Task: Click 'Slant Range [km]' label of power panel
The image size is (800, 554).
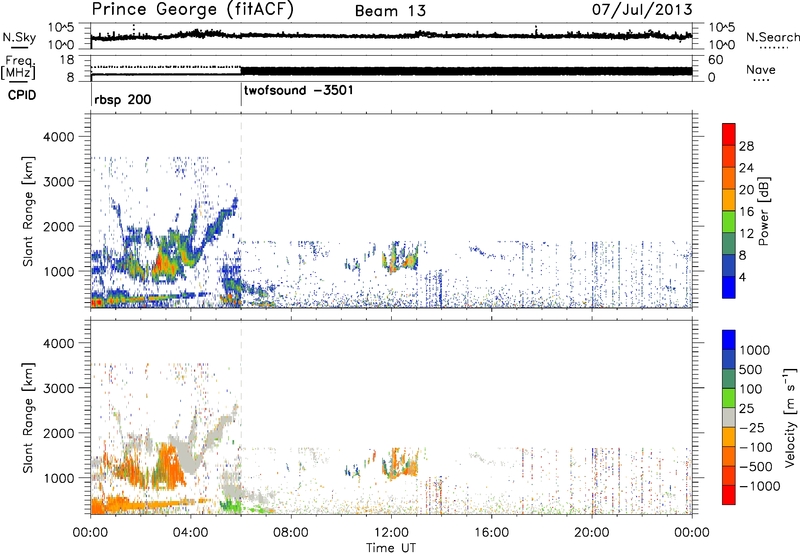Action: point(29,211)
